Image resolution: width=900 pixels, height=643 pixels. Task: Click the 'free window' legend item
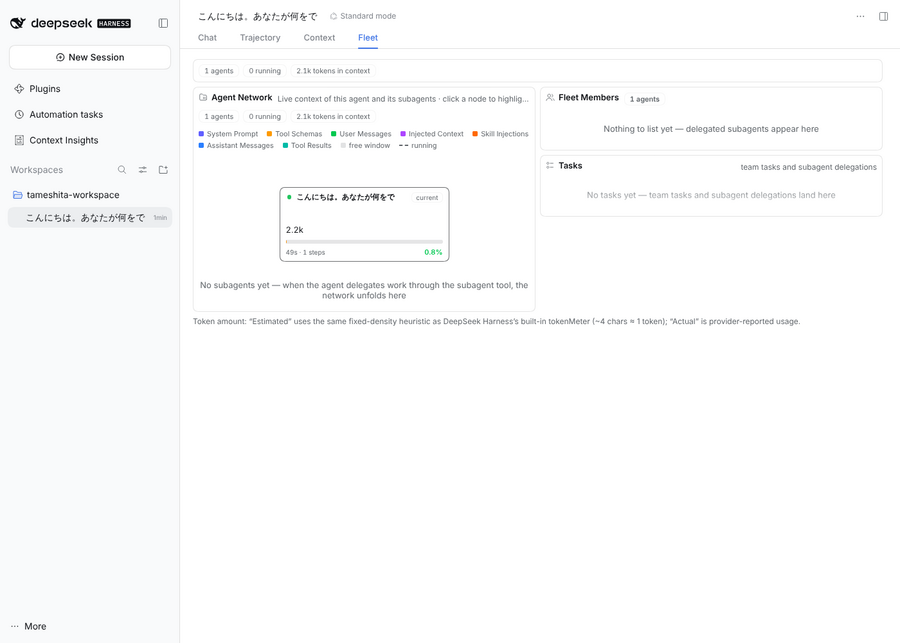point(365,145)
